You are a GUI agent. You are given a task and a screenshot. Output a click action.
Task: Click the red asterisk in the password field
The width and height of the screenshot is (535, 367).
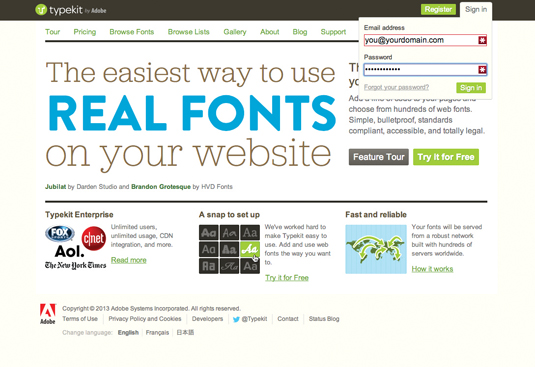coord(482,70)
